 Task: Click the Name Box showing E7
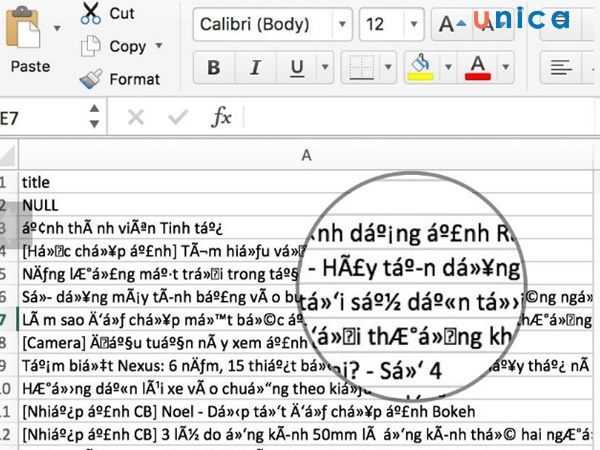click(x=42, y=117)
